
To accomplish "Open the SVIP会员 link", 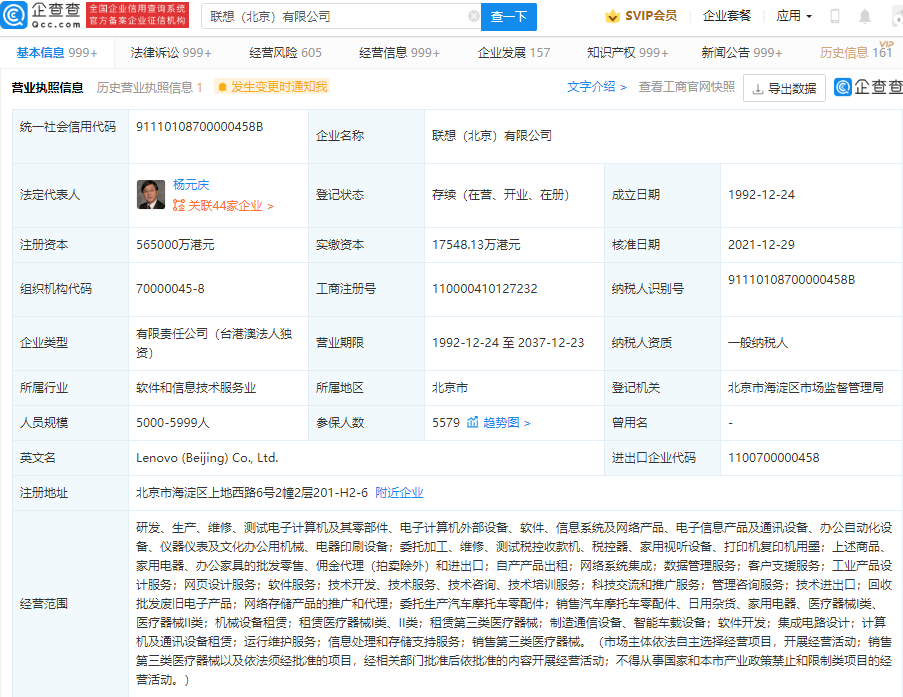I will [x=651, y=16].
